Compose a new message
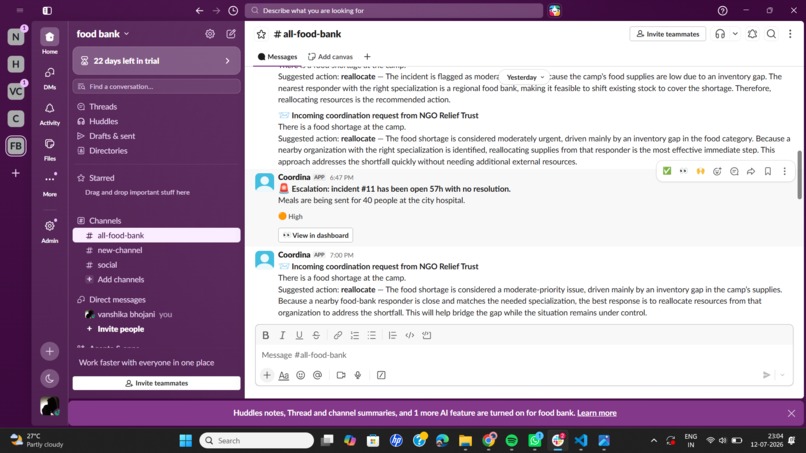The width and height of the screenshot is (806, 453). (x=231, y=34)
